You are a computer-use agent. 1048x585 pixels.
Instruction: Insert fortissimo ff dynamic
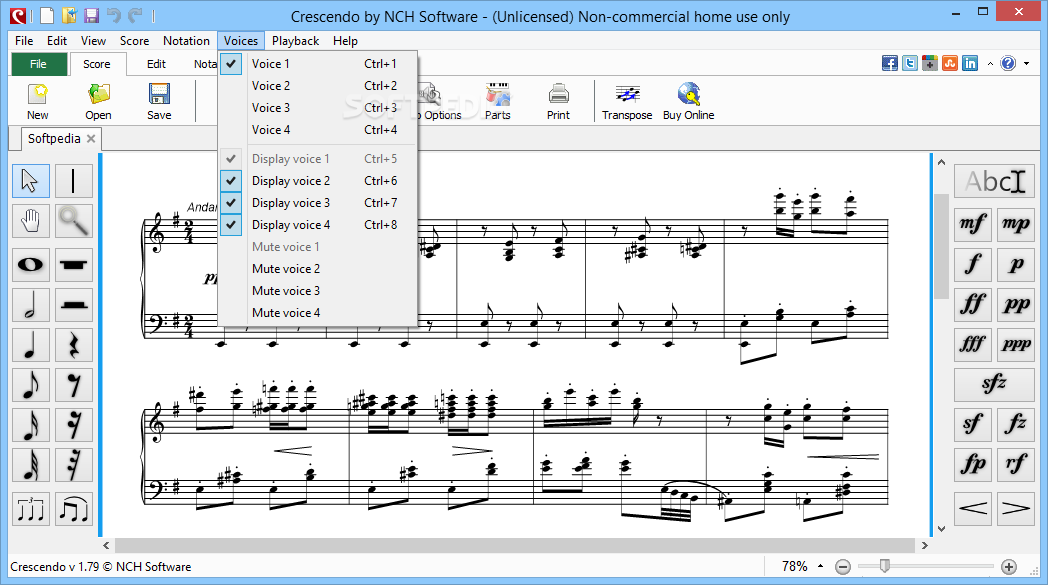[973, 304]
